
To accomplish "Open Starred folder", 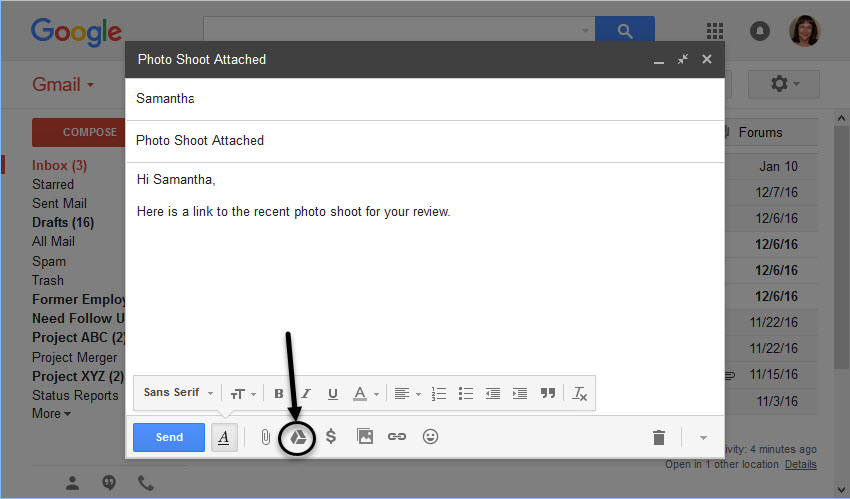I will [x=53, y=184].
